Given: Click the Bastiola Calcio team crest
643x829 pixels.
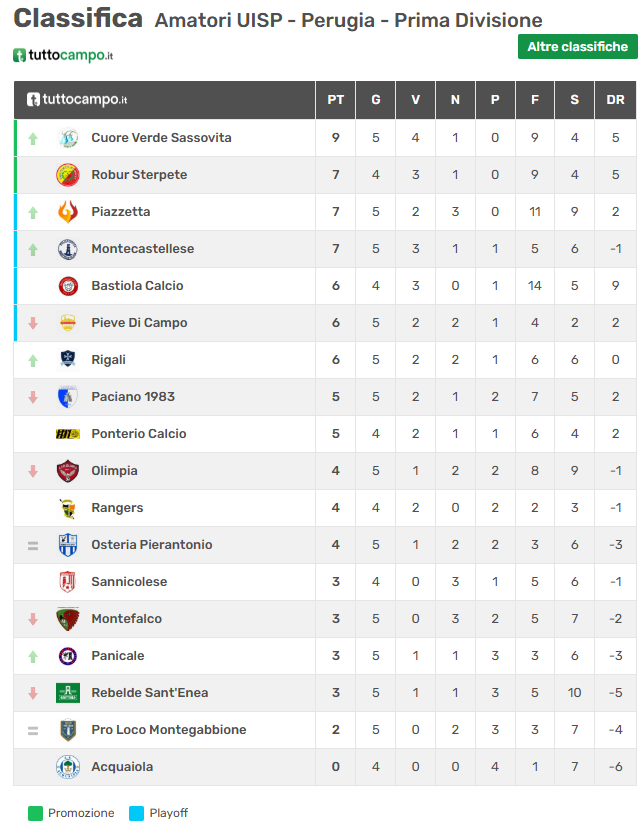Looking at the screenshot, I should point(68,286).
